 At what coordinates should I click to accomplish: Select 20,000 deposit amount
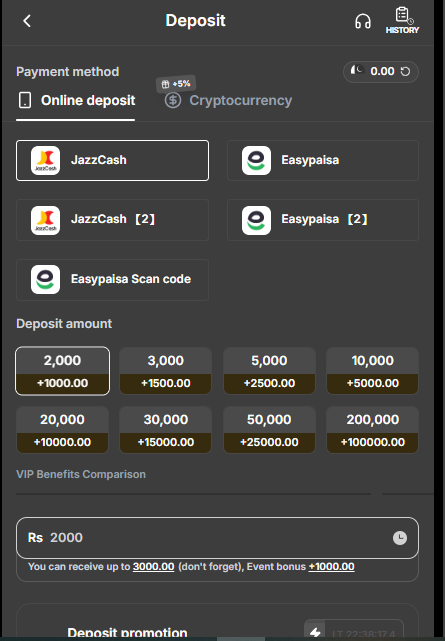click(x=63, y=430)
